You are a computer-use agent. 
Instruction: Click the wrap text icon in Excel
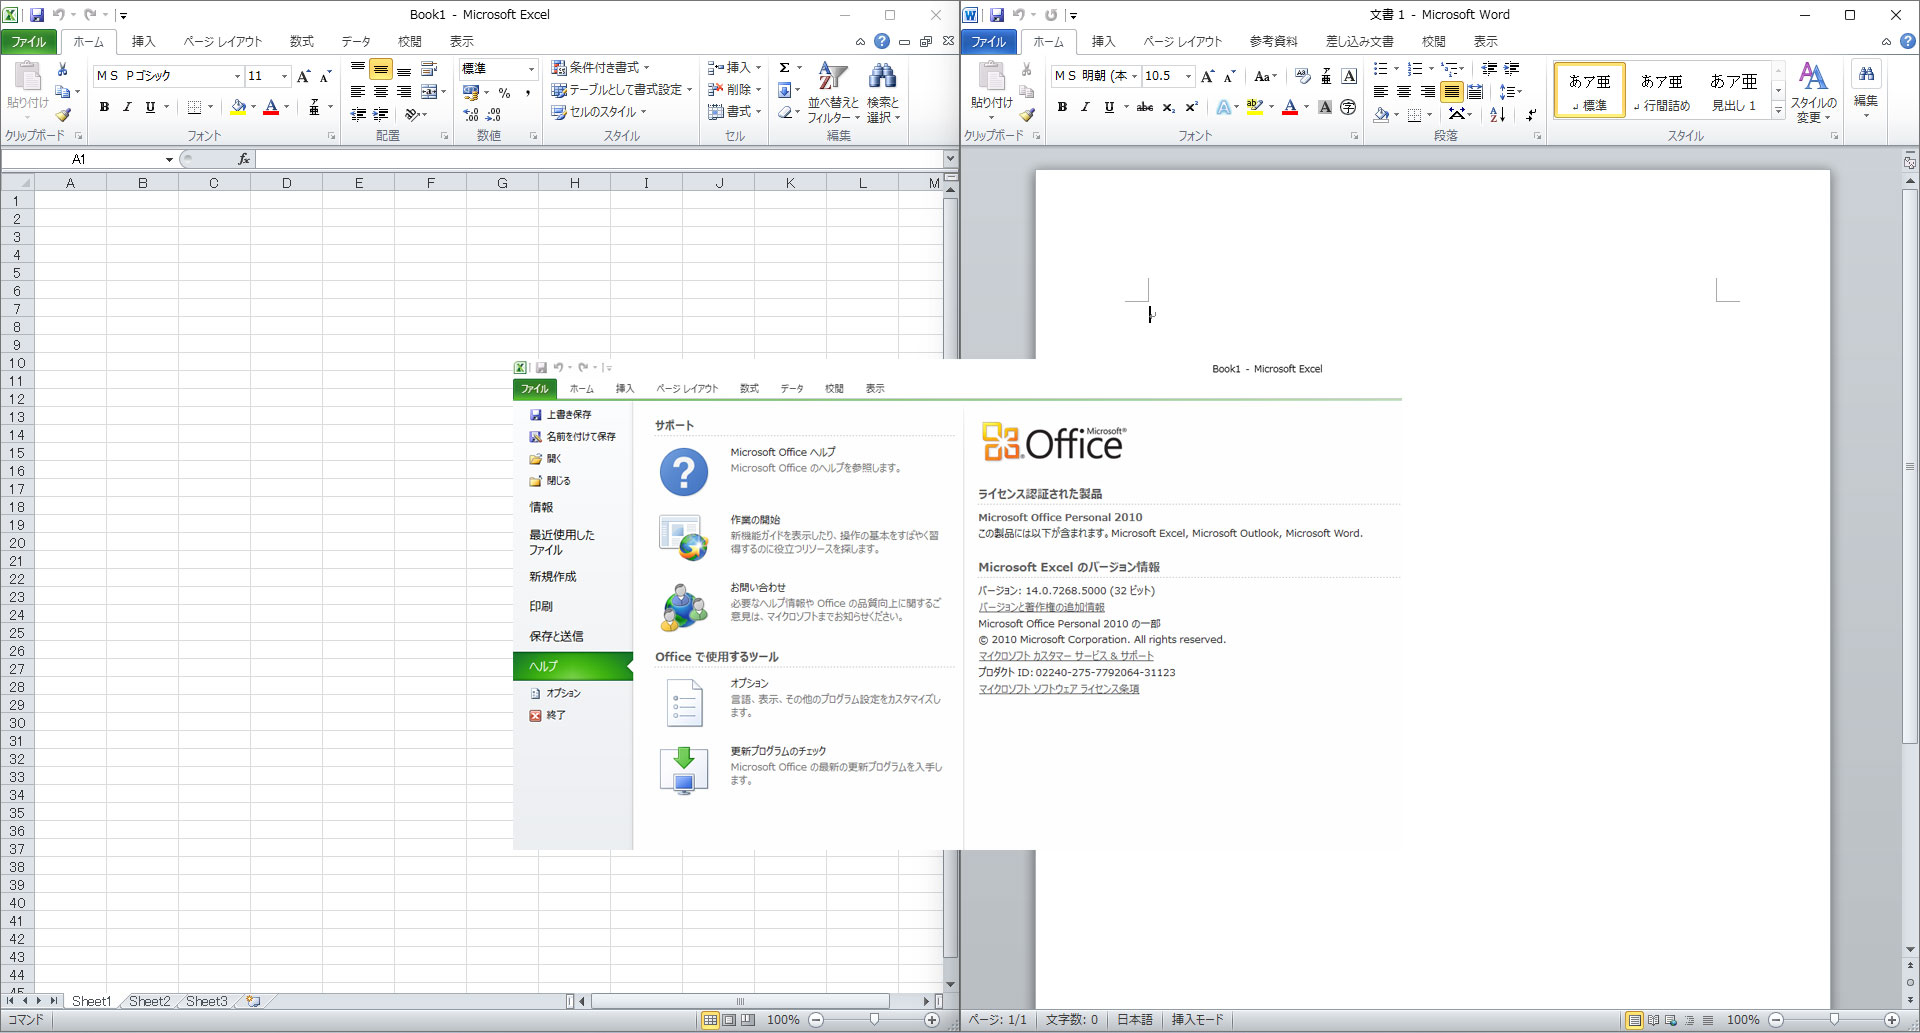[429, 69]
